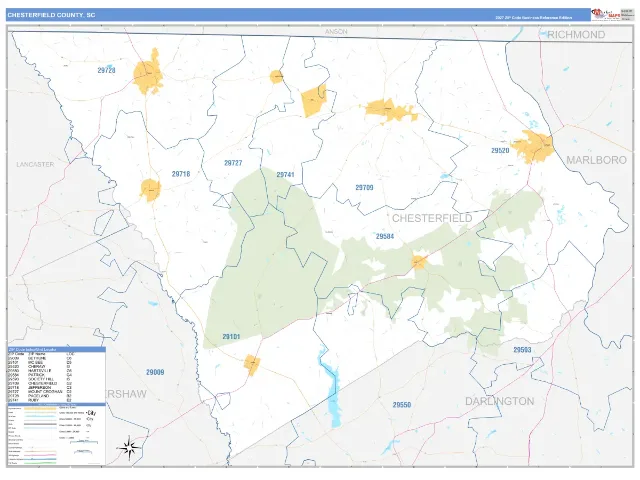Click the reference edition subtitle in header bar
The image size is (640, 480).
[533, 18]
